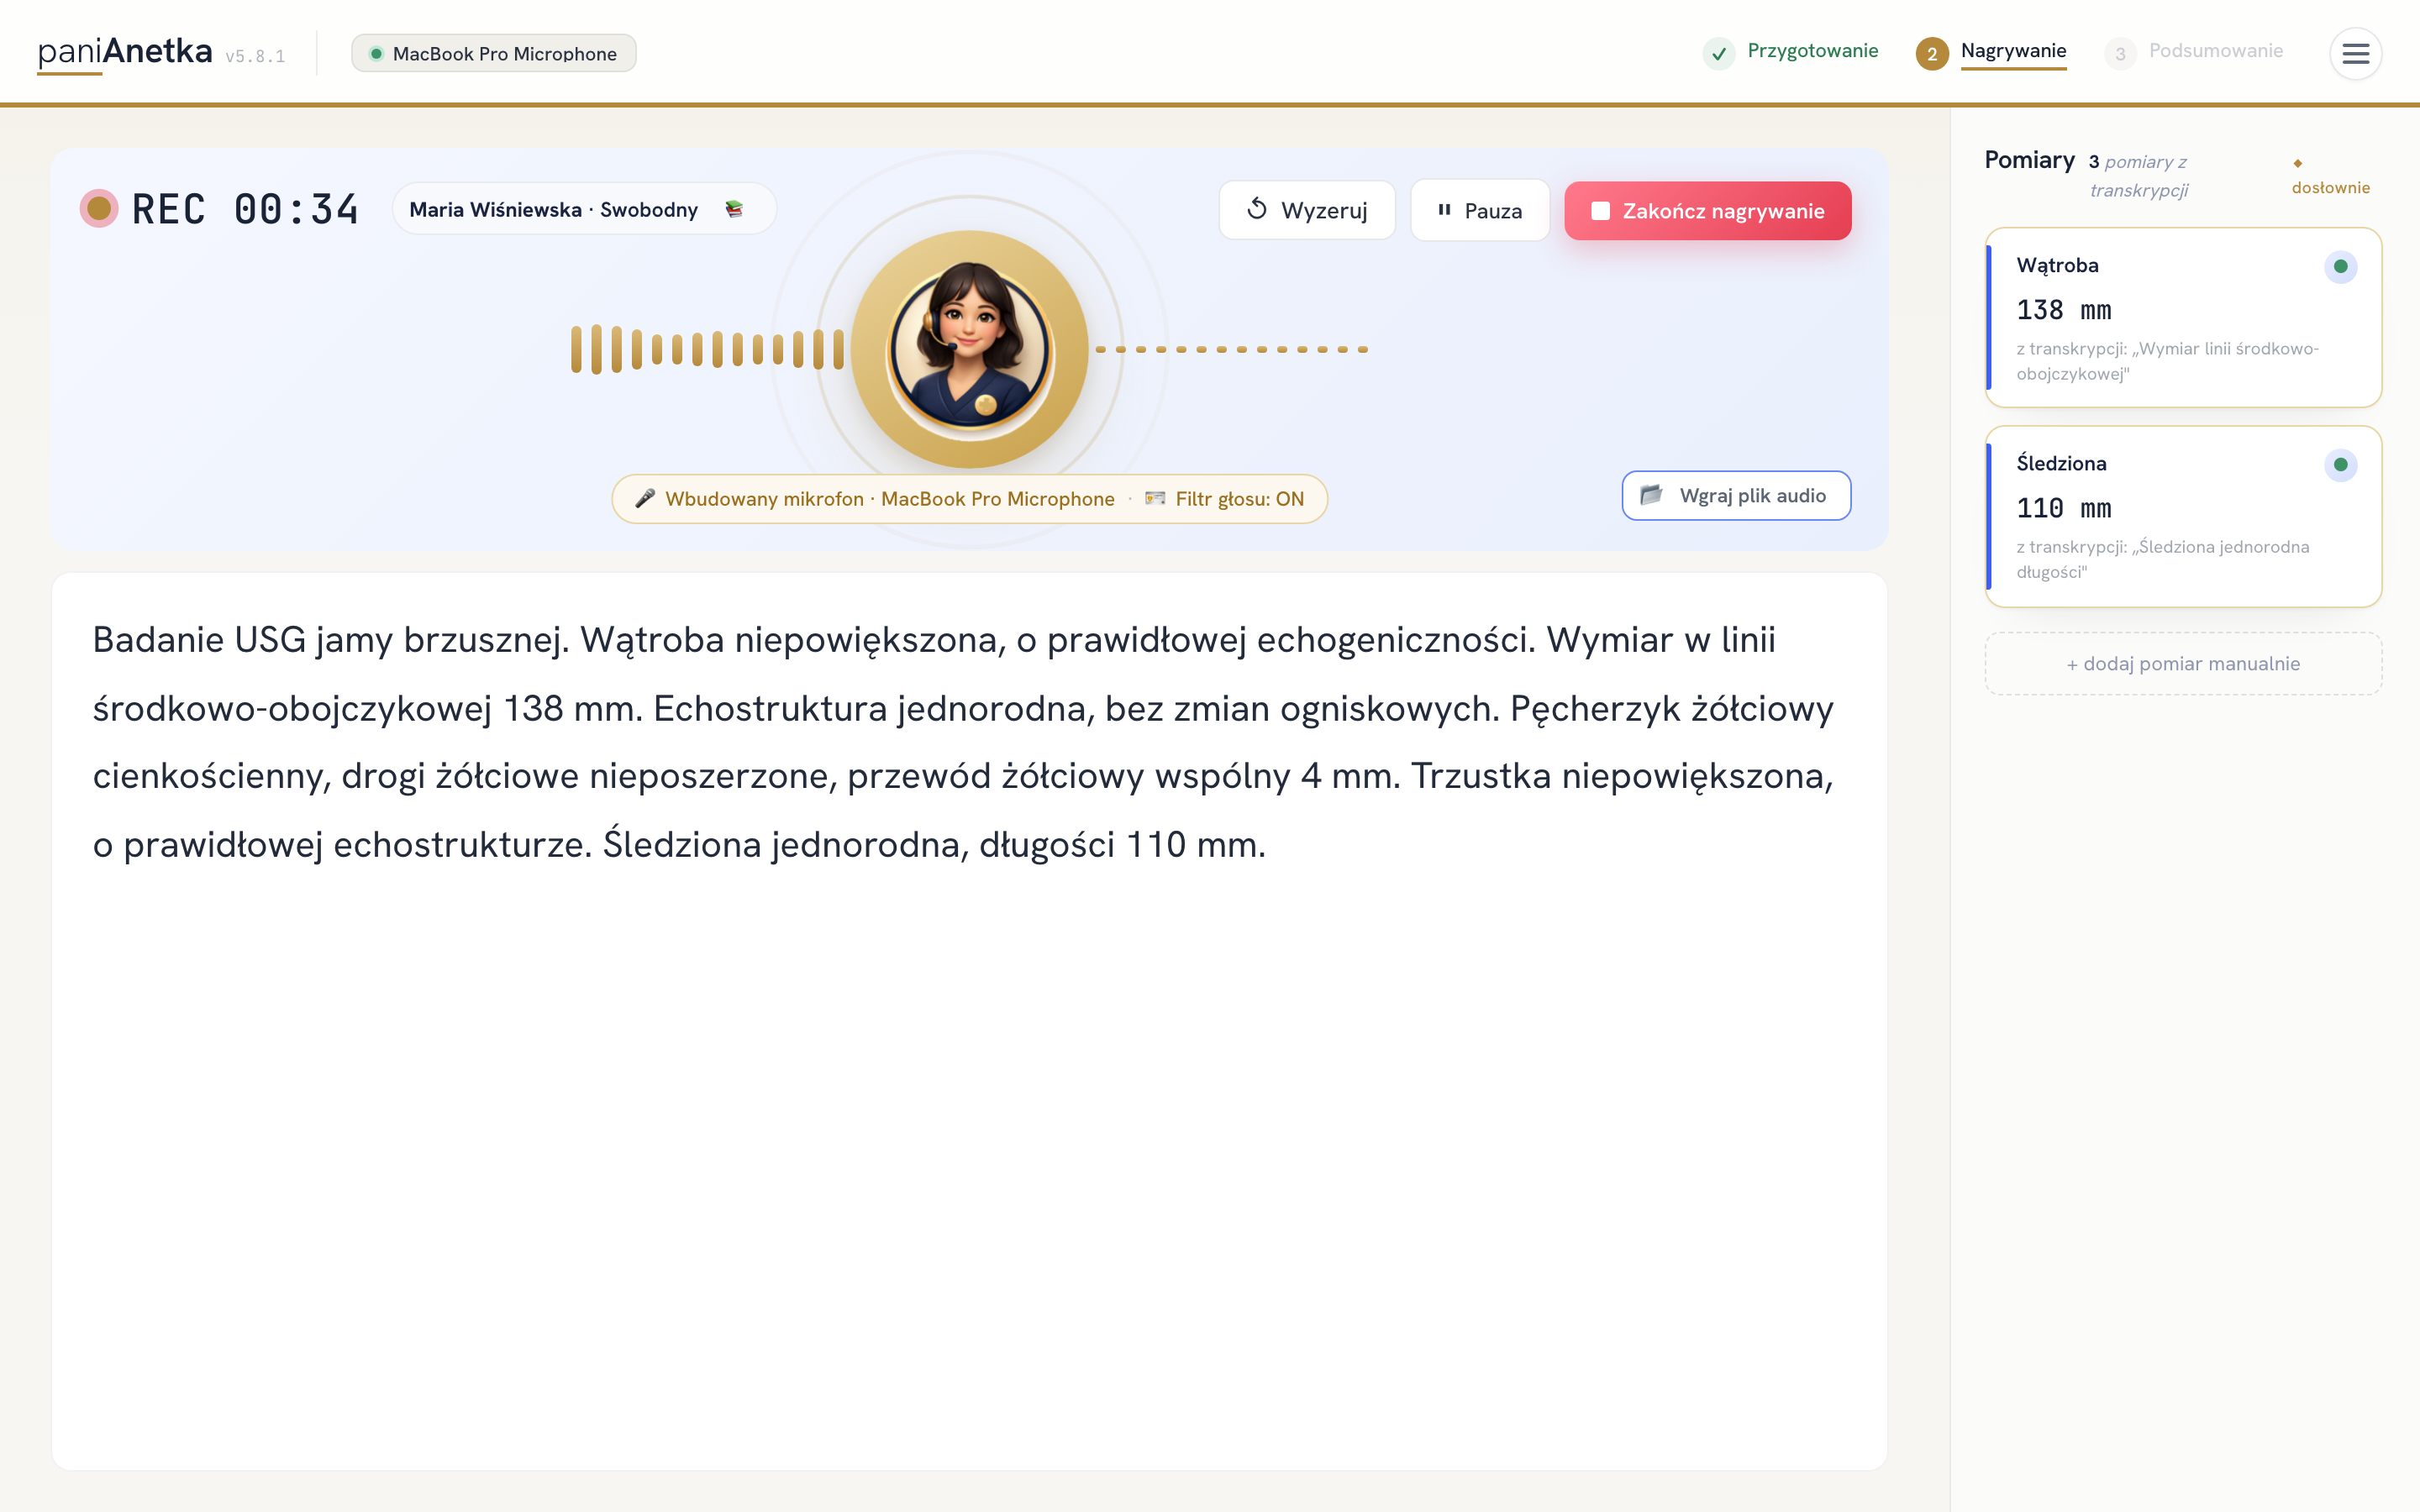Viewport: 2420px width, 1512px height.
Task: Click the green status dot of MacBook microphone
Action: coord(376,53)
